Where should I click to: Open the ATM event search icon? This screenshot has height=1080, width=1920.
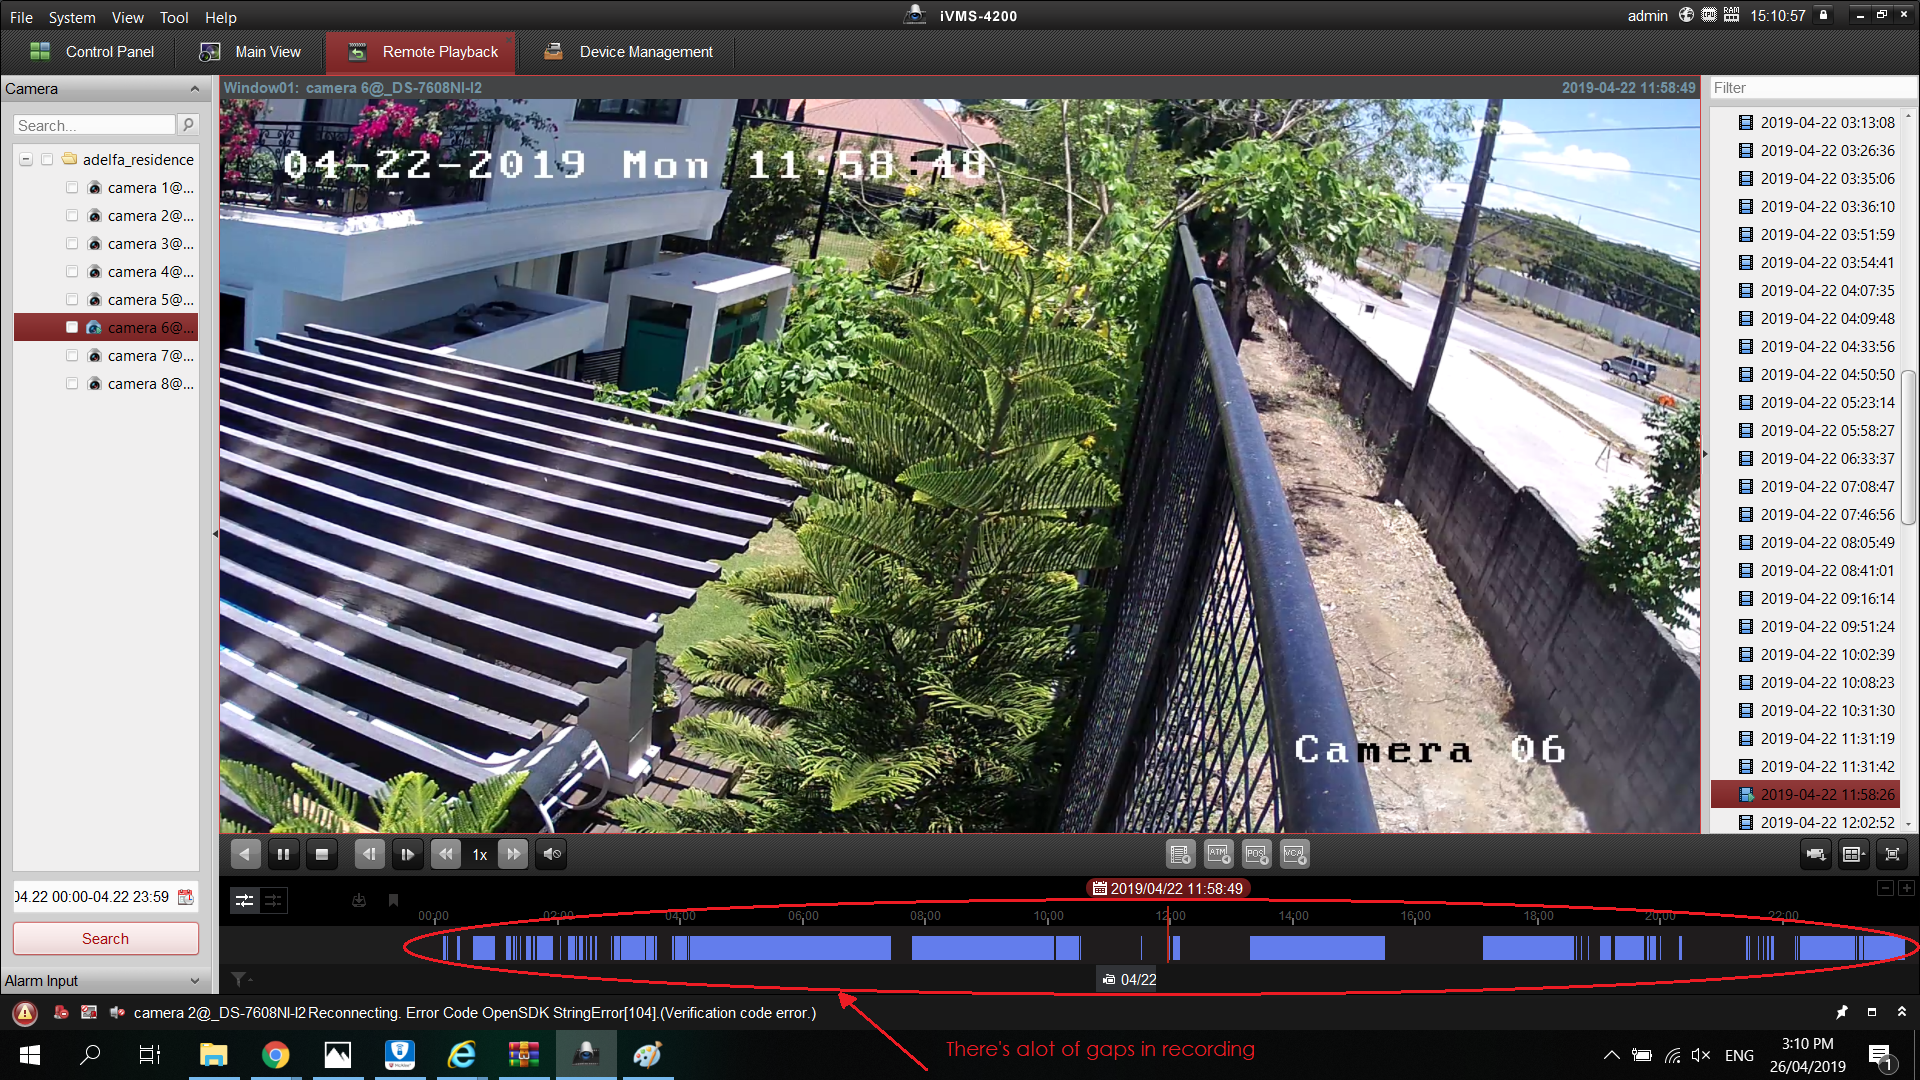pos(1218,854)
